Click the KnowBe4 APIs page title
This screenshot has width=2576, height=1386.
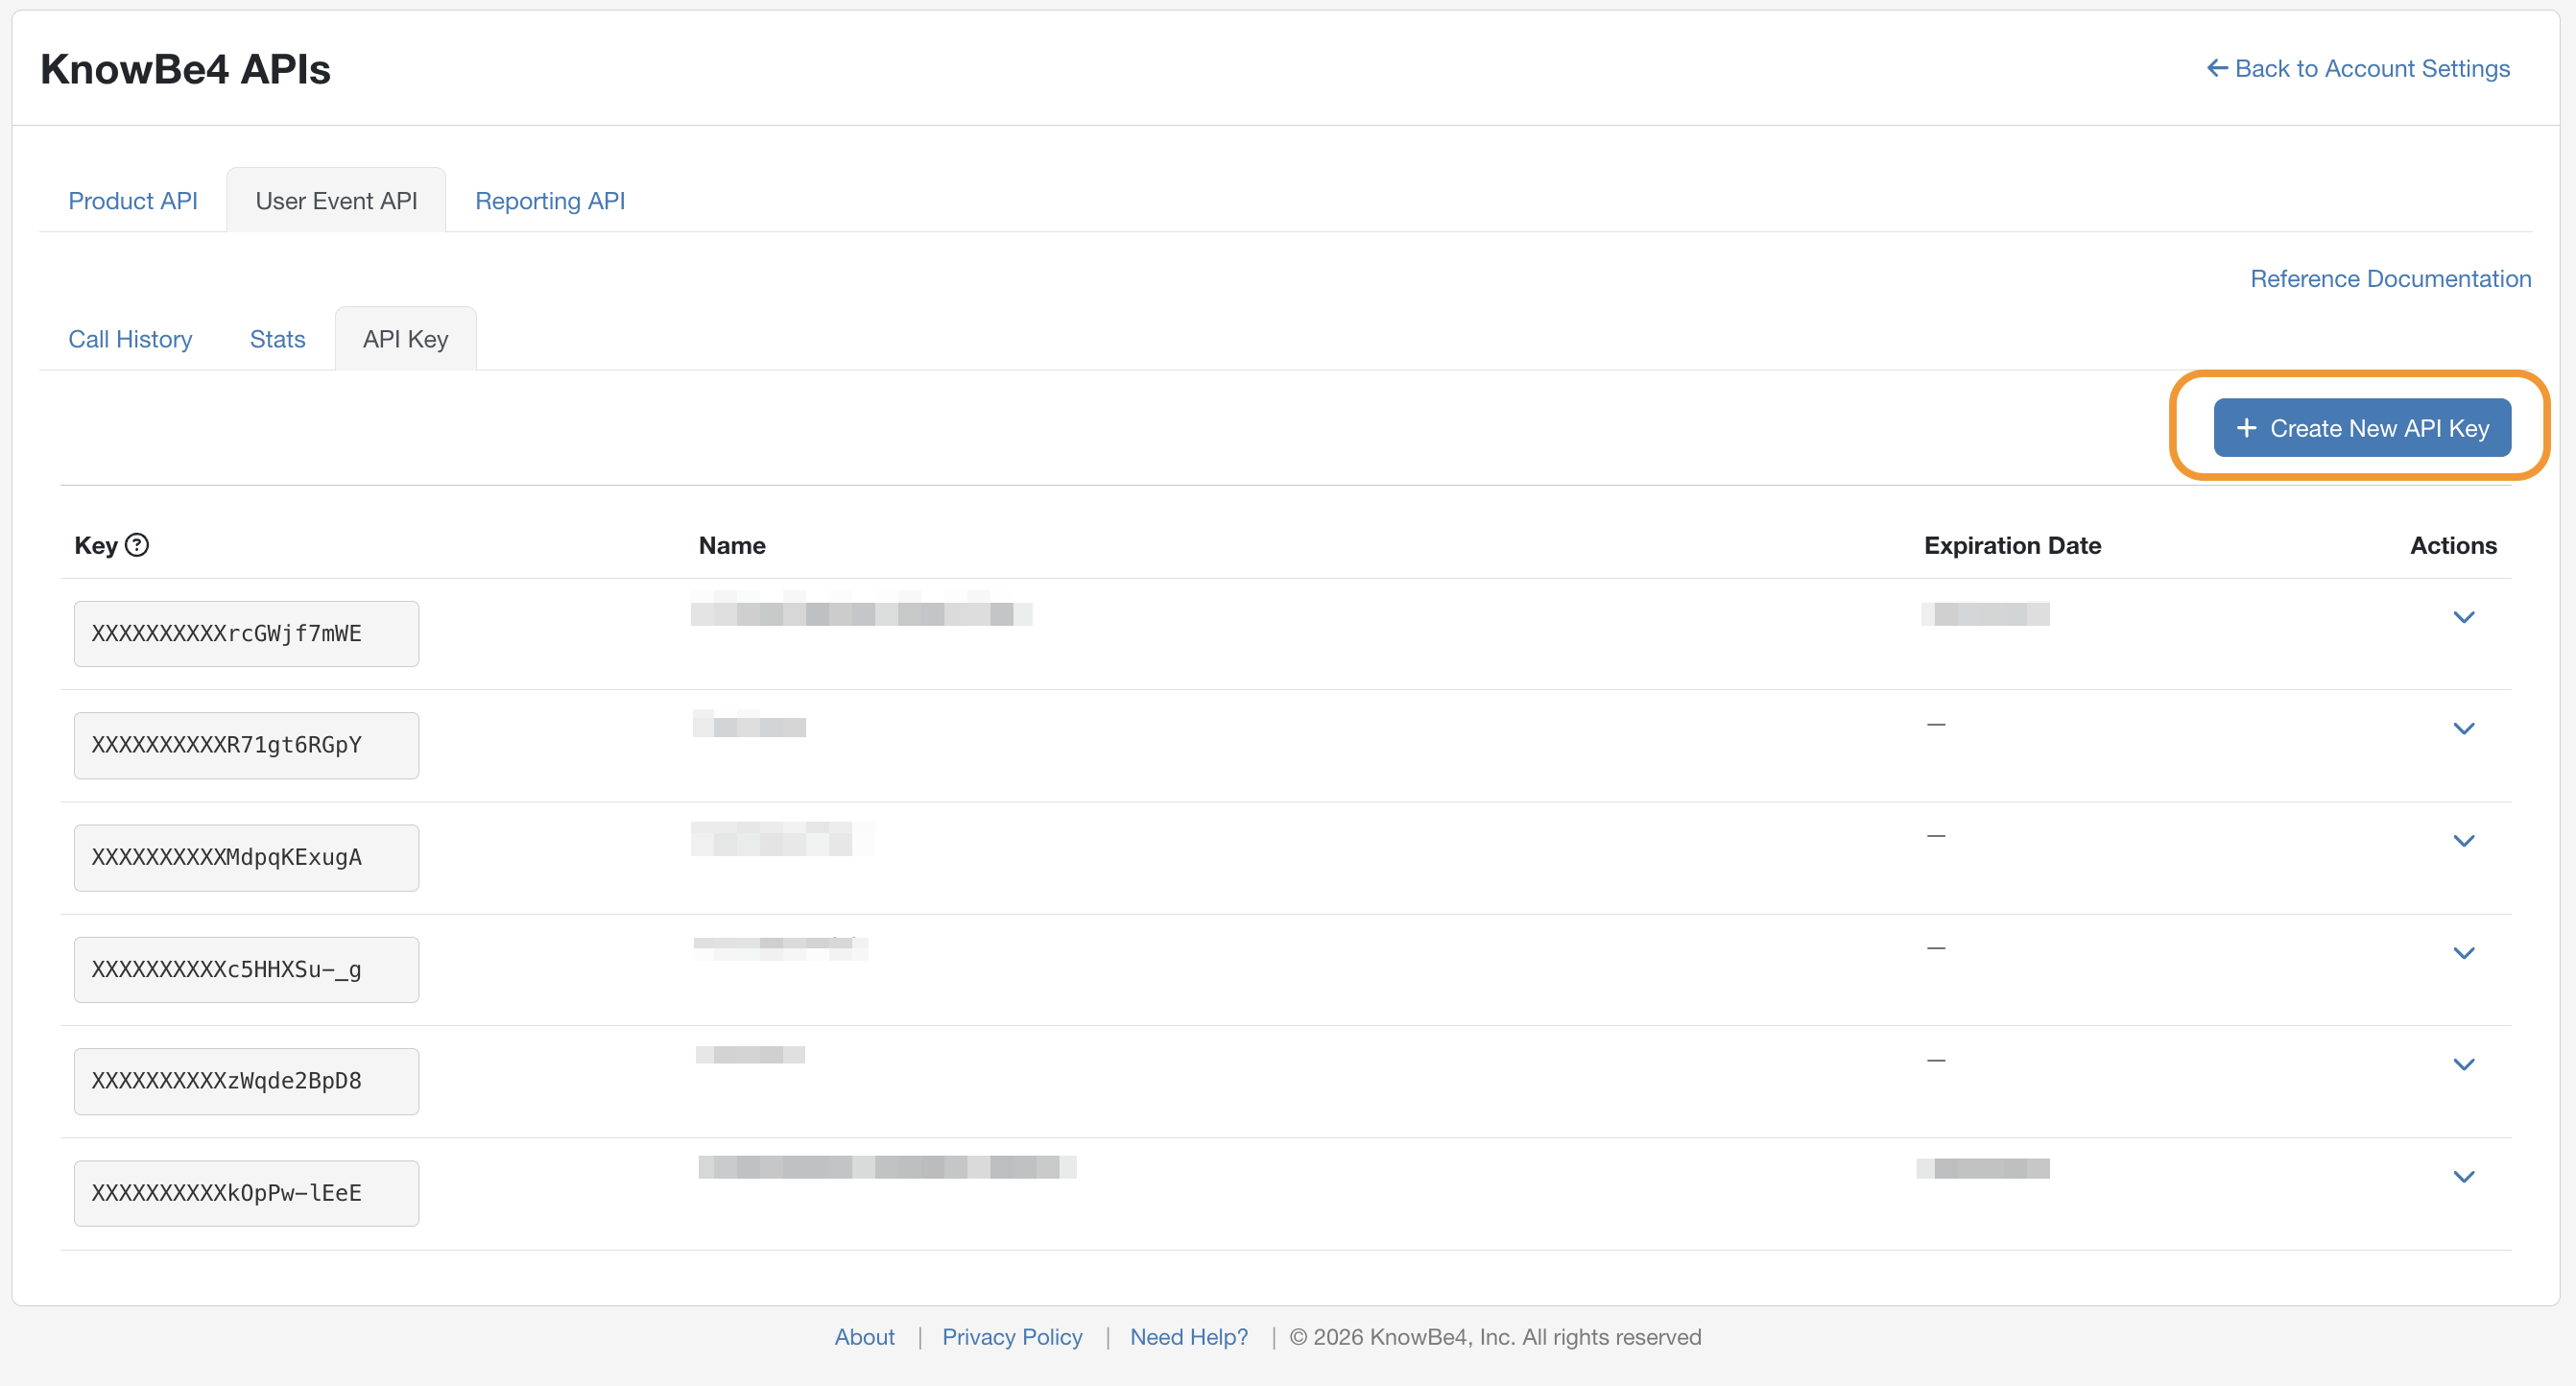pyautogui.click(x=185, y=69)
